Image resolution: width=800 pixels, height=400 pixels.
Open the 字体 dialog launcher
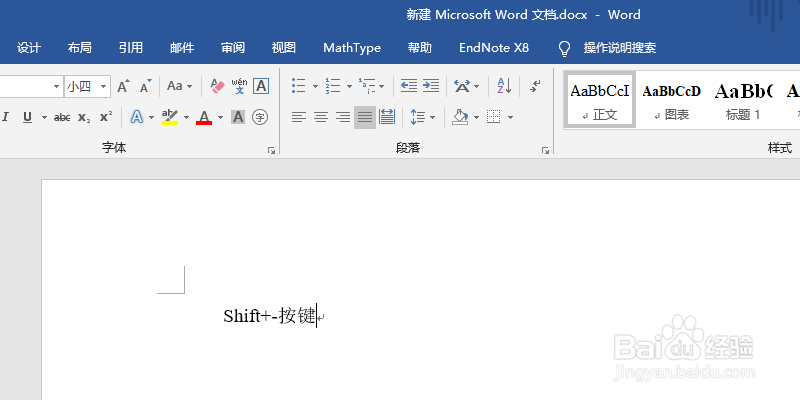tap(272, 151)
